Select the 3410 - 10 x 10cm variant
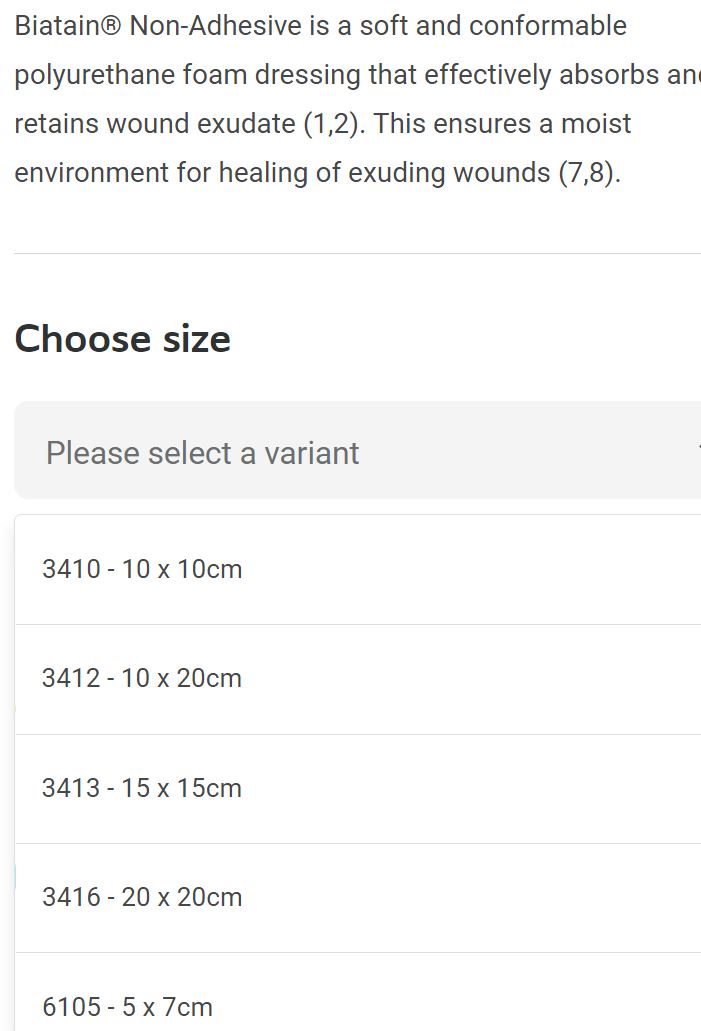 pyautogui.click(x=142, y=569)
